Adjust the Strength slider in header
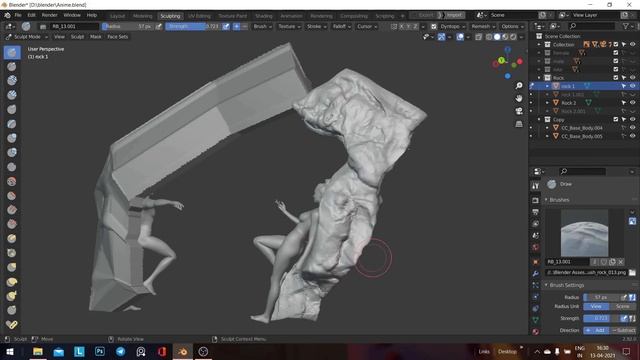 click(x=193, y=27)
